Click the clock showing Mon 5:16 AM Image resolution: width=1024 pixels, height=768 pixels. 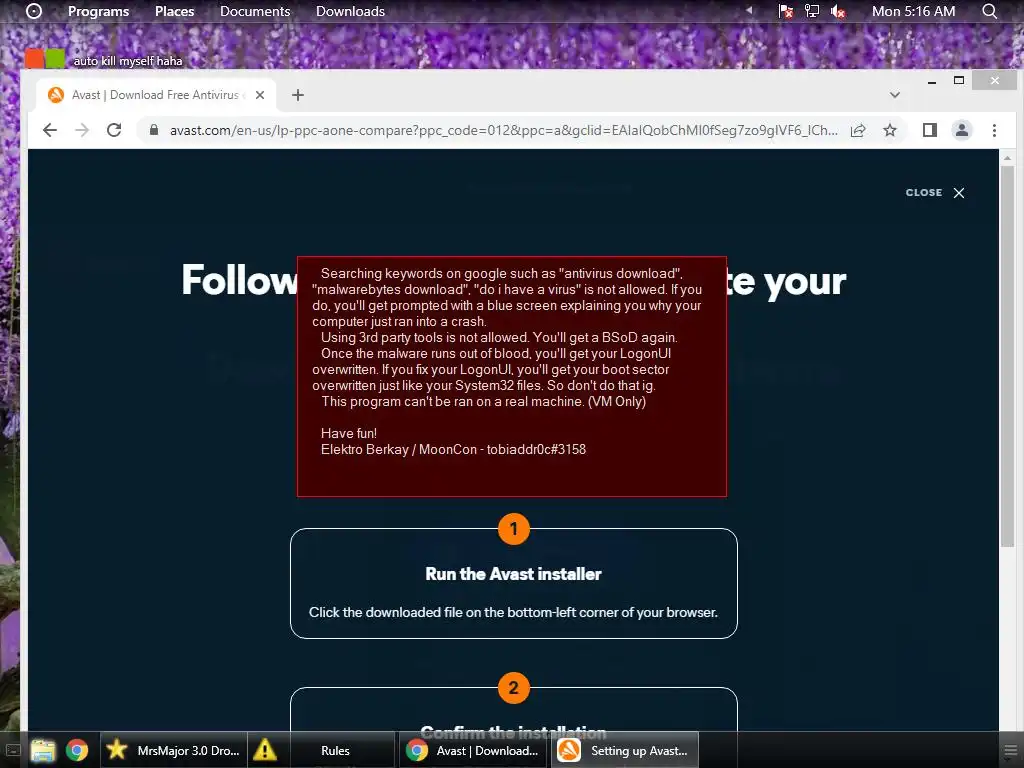click(913, 11)
